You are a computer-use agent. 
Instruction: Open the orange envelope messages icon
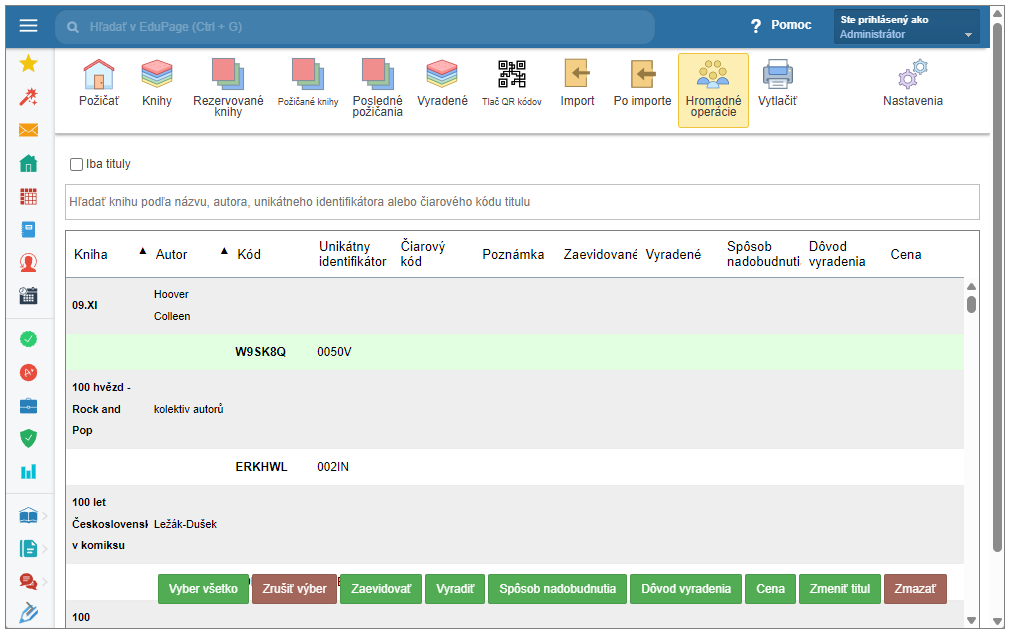click(28, 130)
